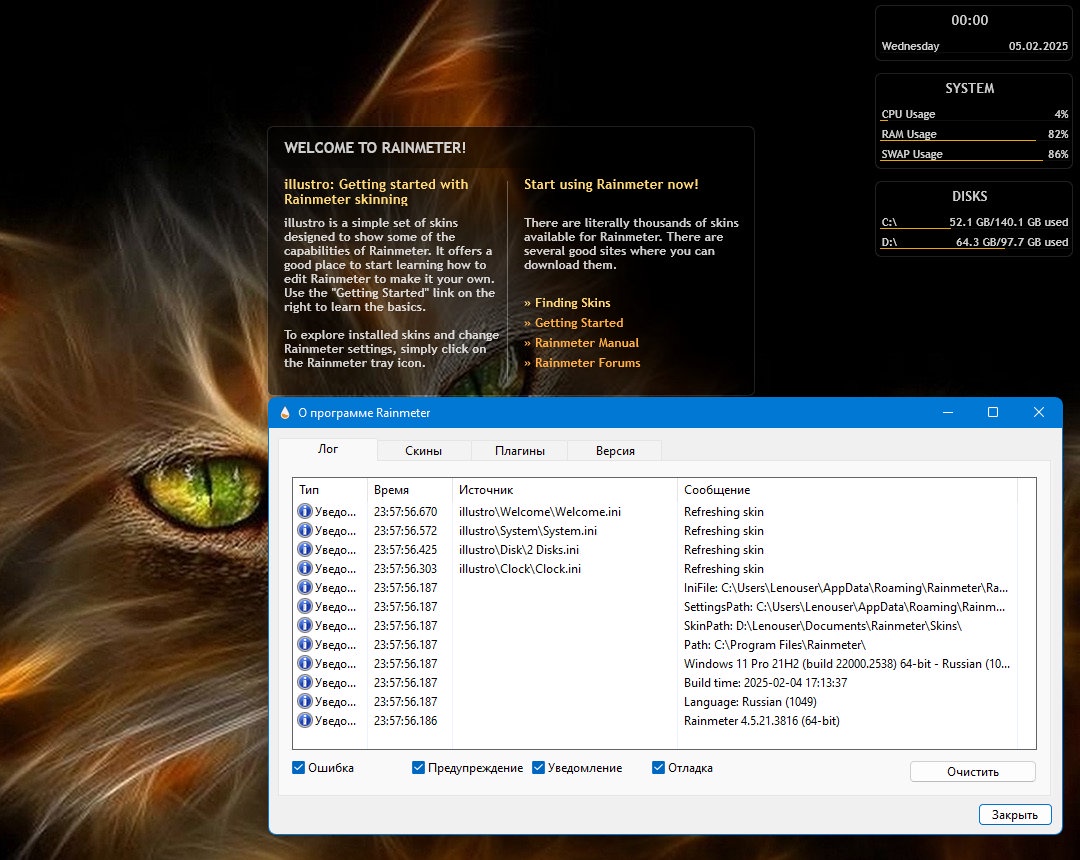Select the Версия tab
The image size is (1080, 860).
615,451
